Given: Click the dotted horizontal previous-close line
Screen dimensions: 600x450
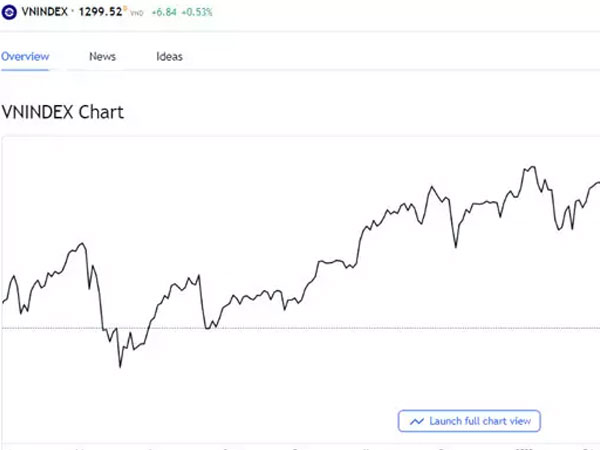Looking at the screenshot, I should (300, 328).
